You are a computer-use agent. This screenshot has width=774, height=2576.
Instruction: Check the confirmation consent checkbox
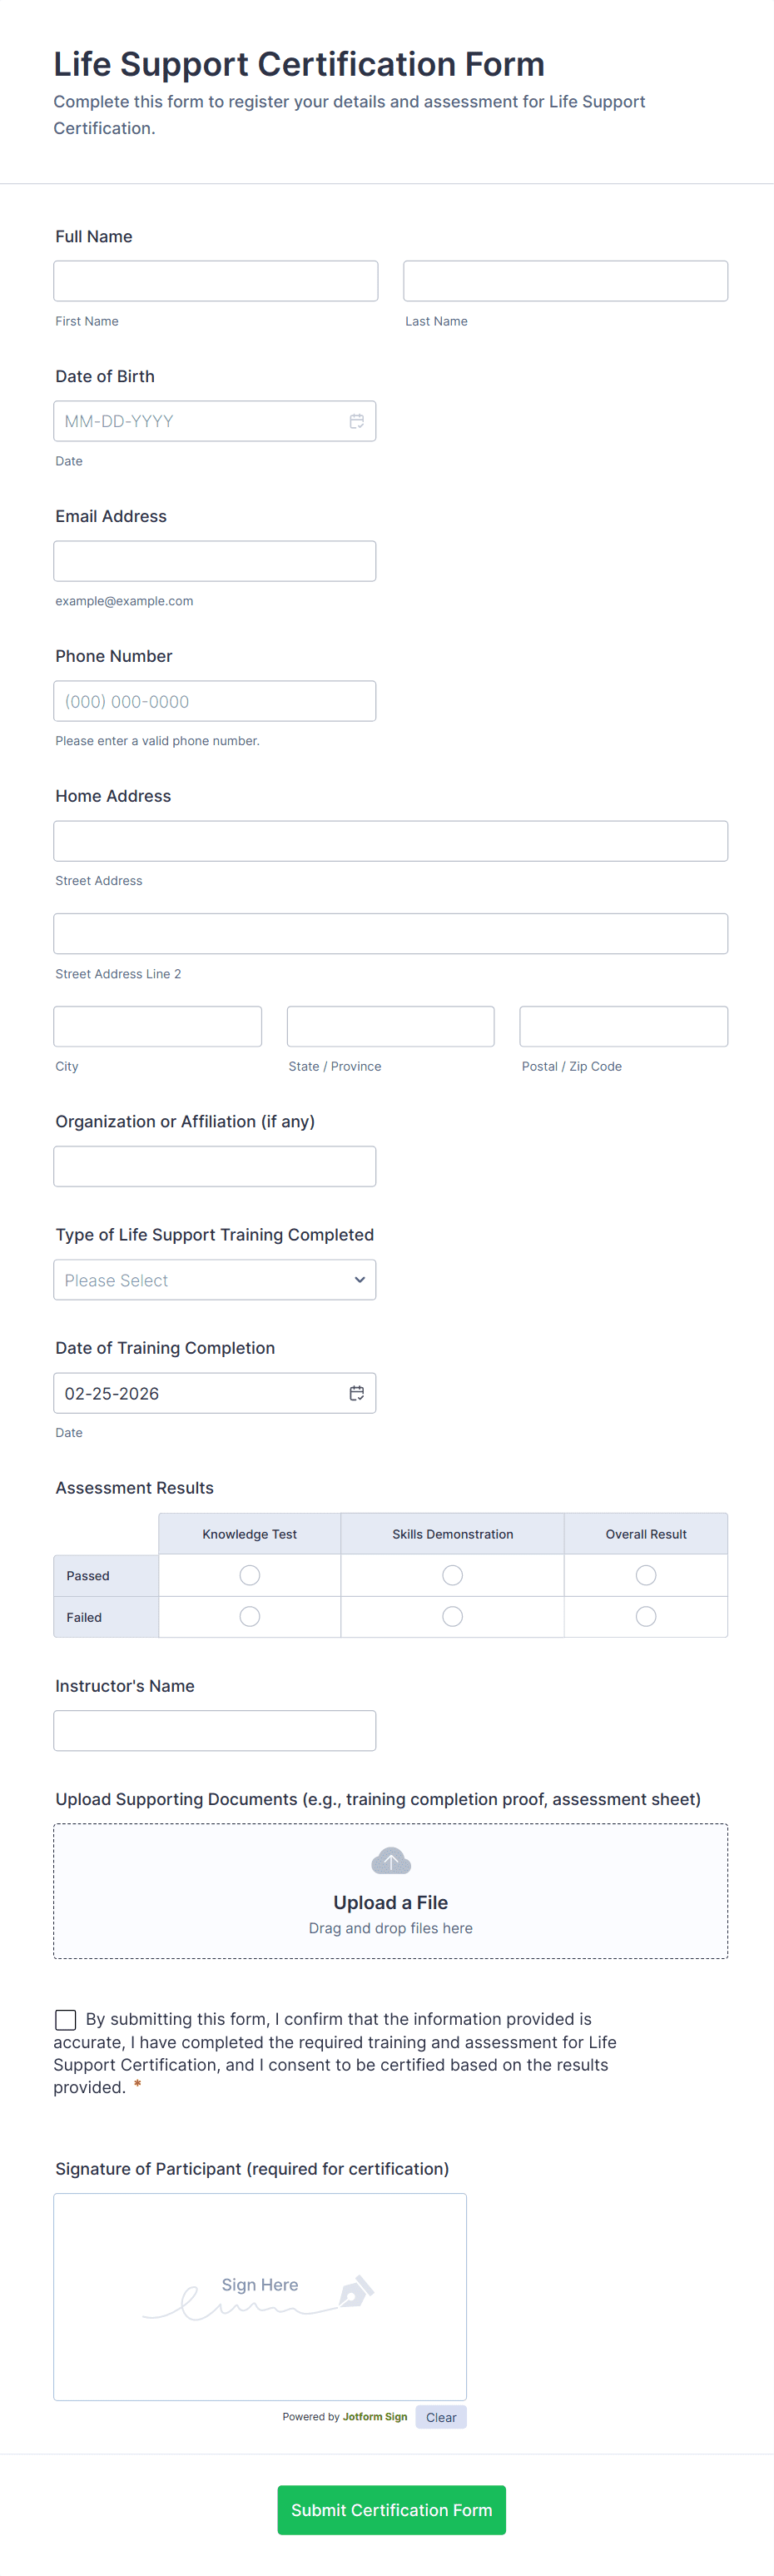[66, 2020]
